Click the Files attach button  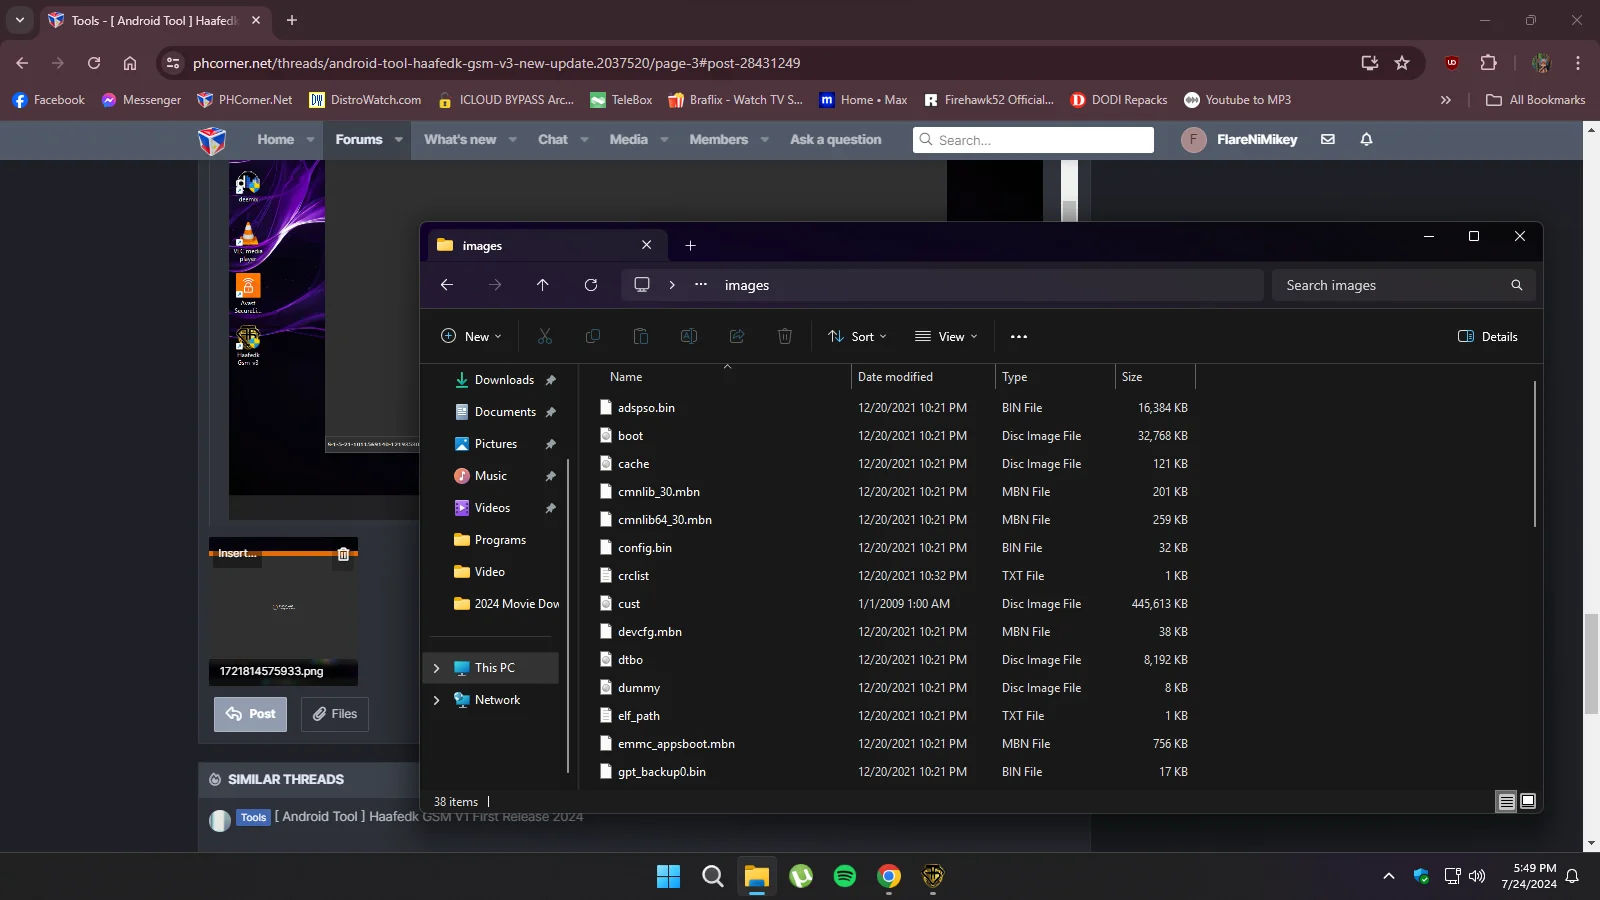(335, 714)
